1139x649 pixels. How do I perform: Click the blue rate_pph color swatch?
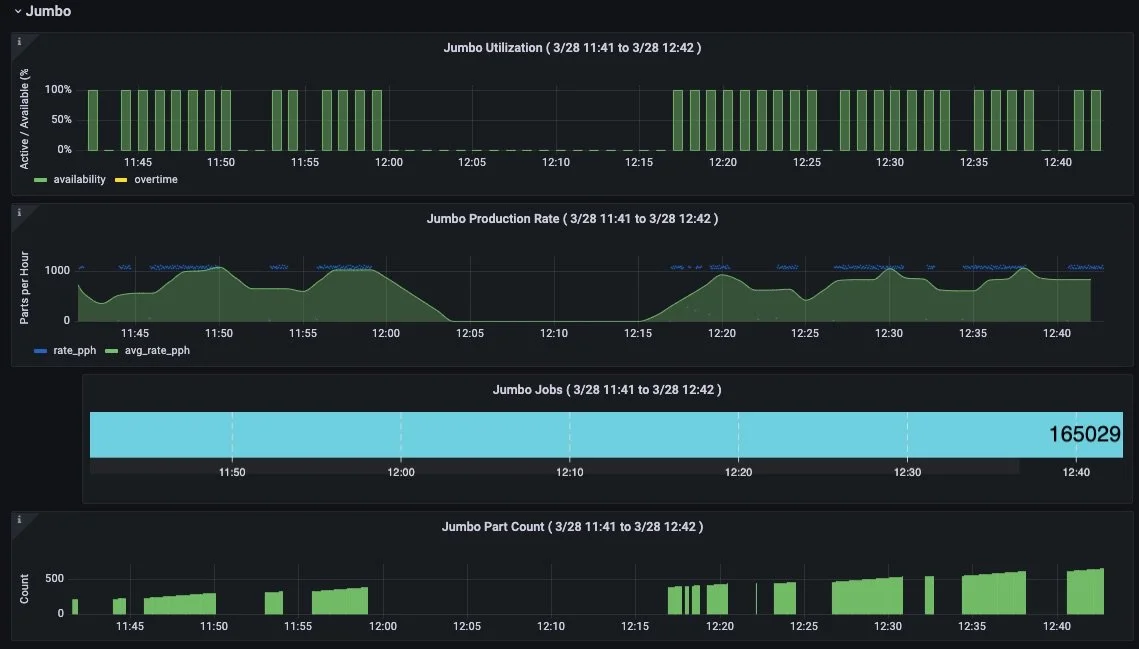point(41,351)
